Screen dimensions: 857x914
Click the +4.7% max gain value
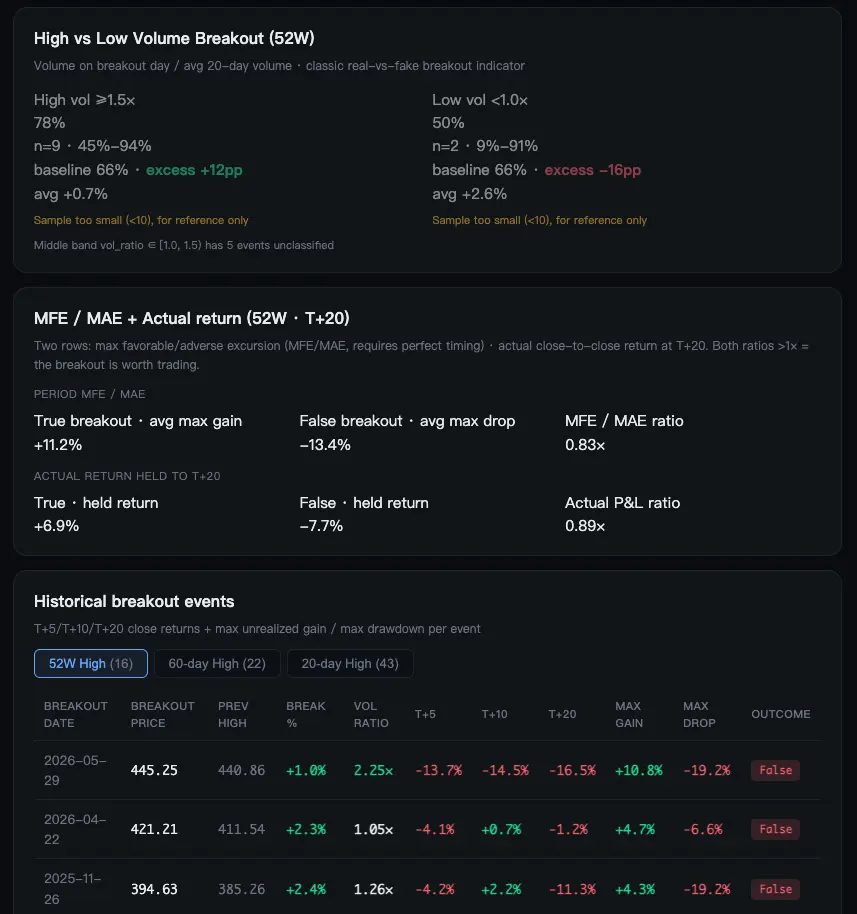pyautogui.click(x=635, y=829)
